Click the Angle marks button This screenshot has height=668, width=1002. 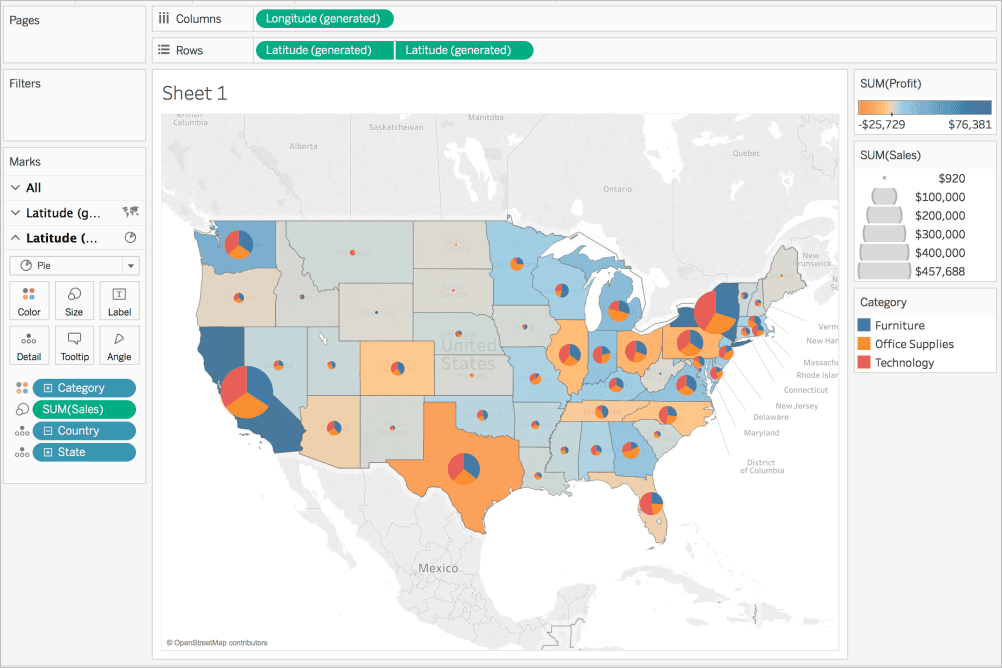pos(119,345)
